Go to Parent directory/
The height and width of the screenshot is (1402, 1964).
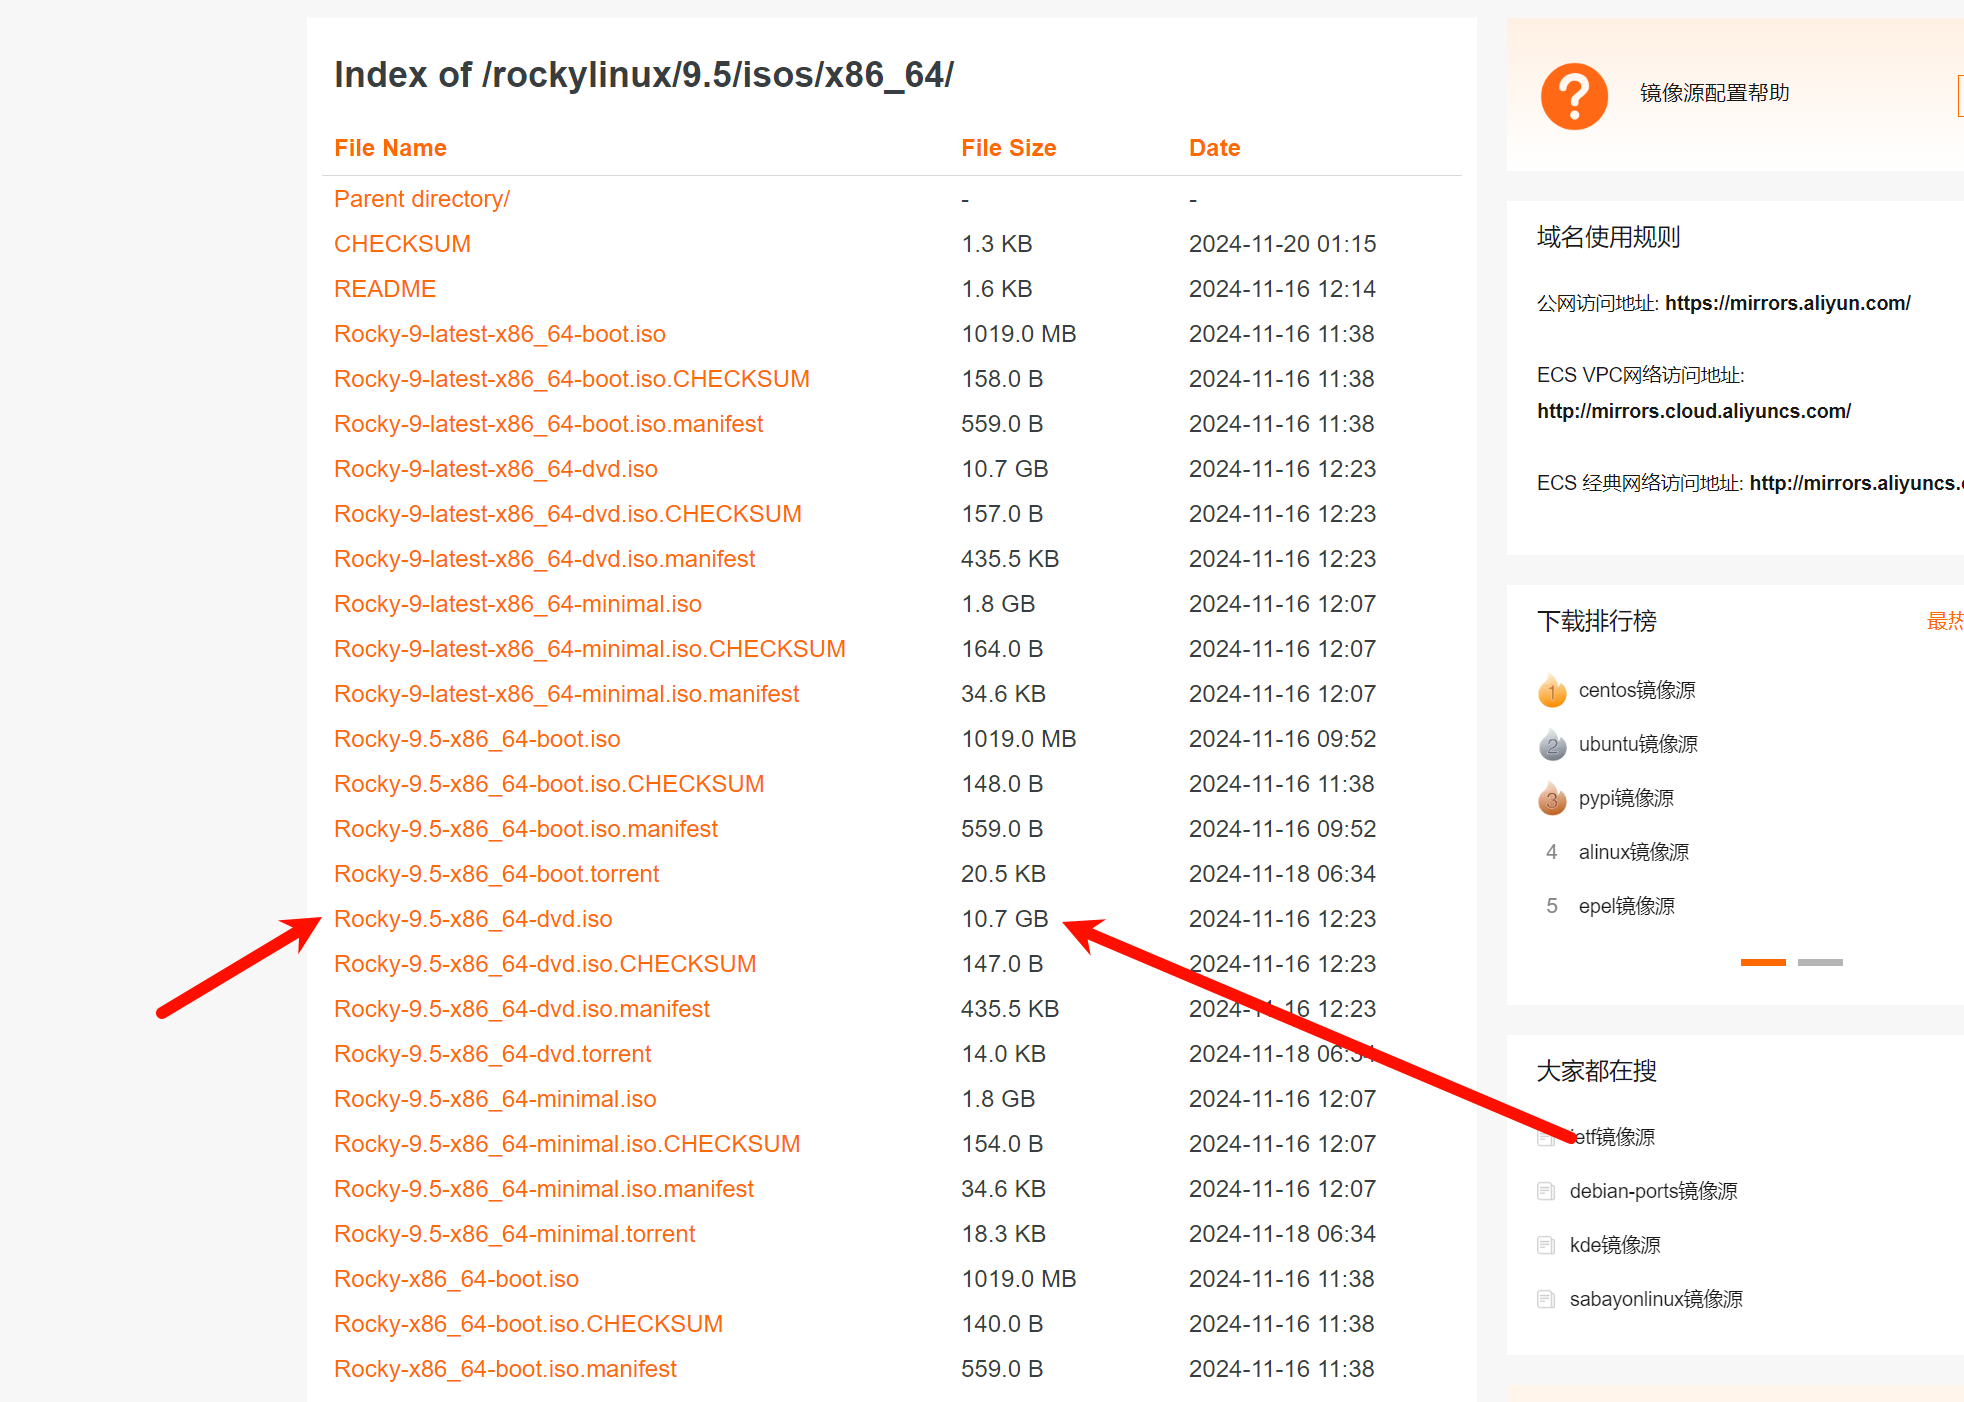point(421,199)
